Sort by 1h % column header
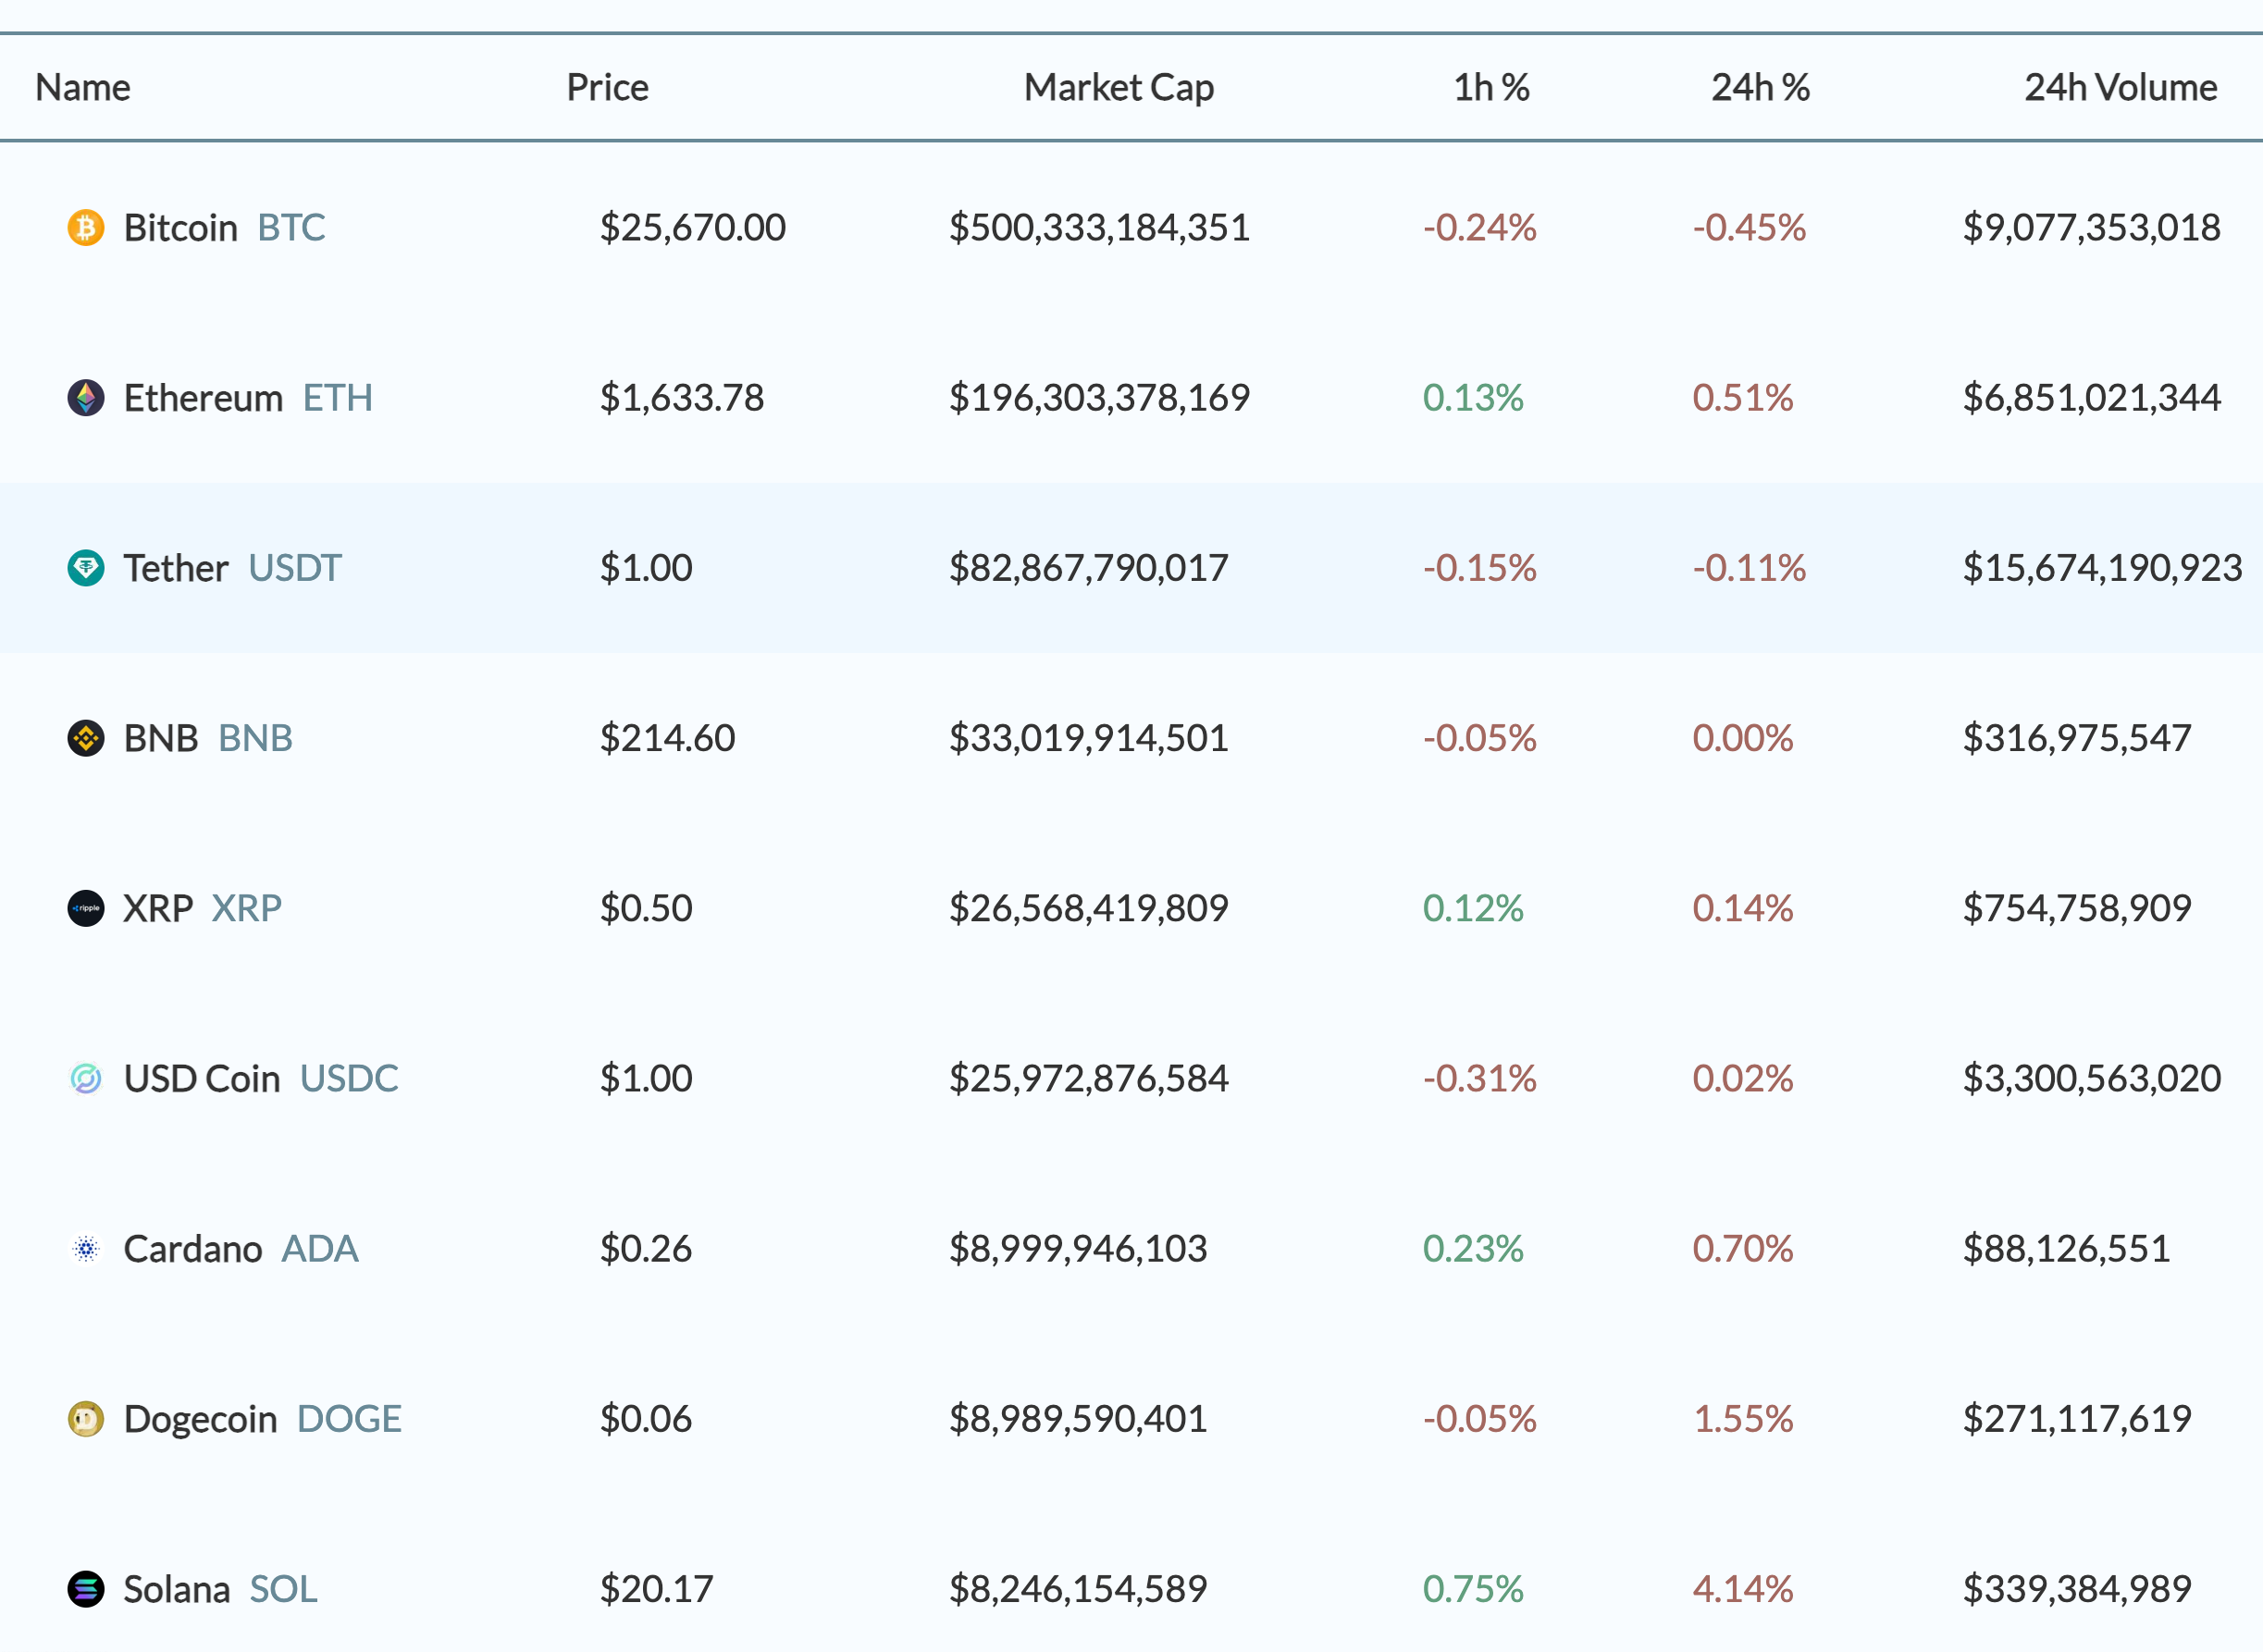 click(1491, 88)
